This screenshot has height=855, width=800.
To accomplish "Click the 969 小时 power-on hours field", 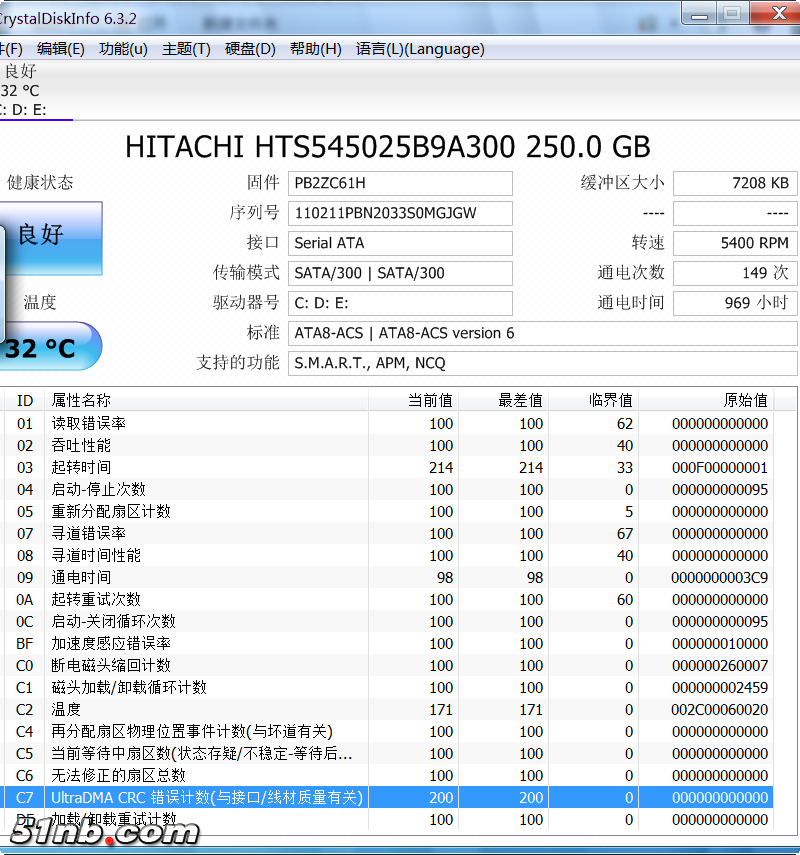I will [x=735, y=303].
